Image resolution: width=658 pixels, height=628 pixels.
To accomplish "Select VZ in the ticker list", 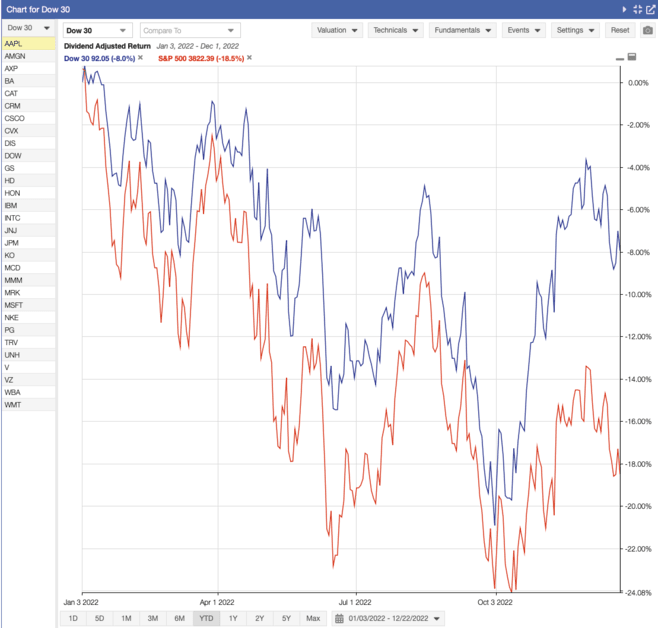I will 29,380.
